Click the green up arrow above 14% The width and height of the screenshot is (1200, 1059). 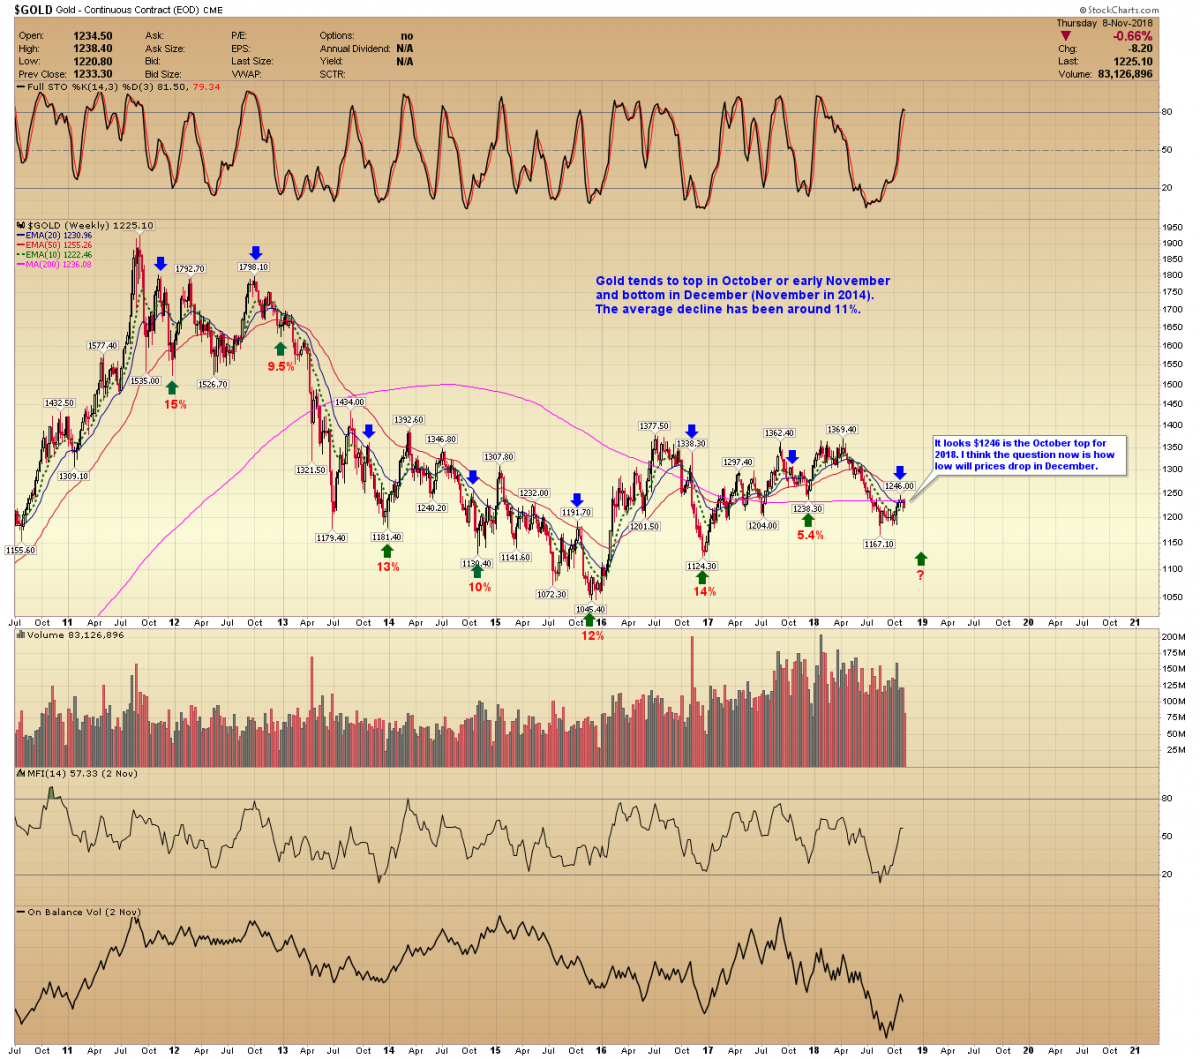tap(703, 577)
